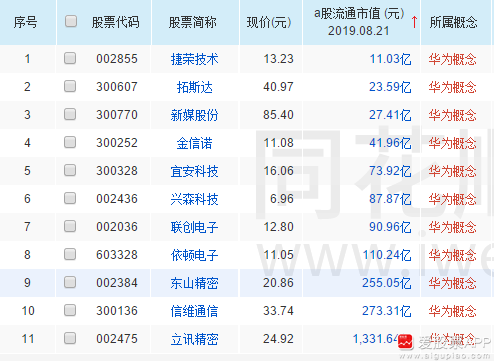This screenshot has height=361, width=494.
Task: Click market value 87.87亿
Action: coord(390,199)
